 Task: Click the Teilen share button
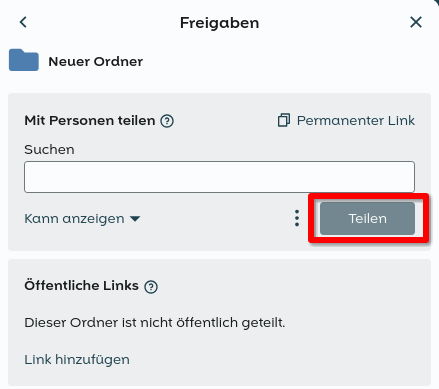click(x=367, y=218)
